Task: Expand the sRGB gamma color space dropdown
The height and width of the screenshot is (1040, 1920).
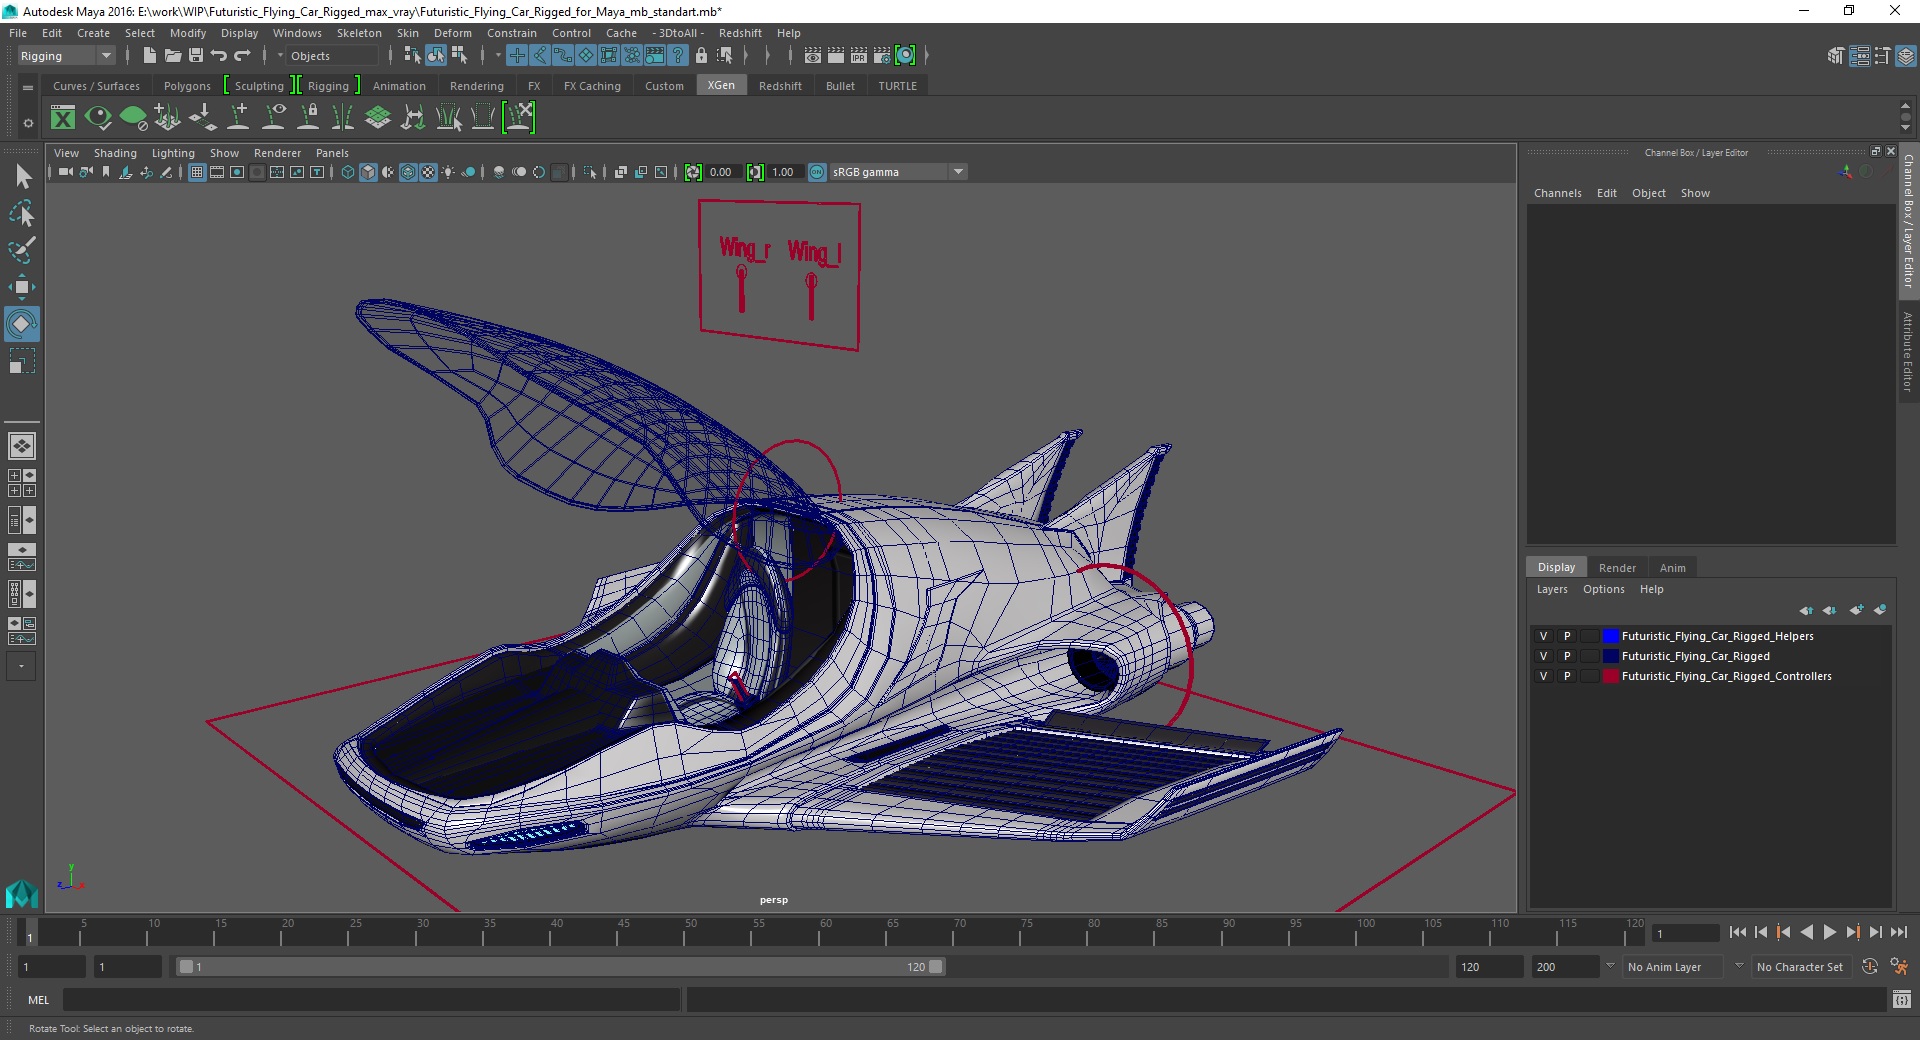Action: click(958, 172)
